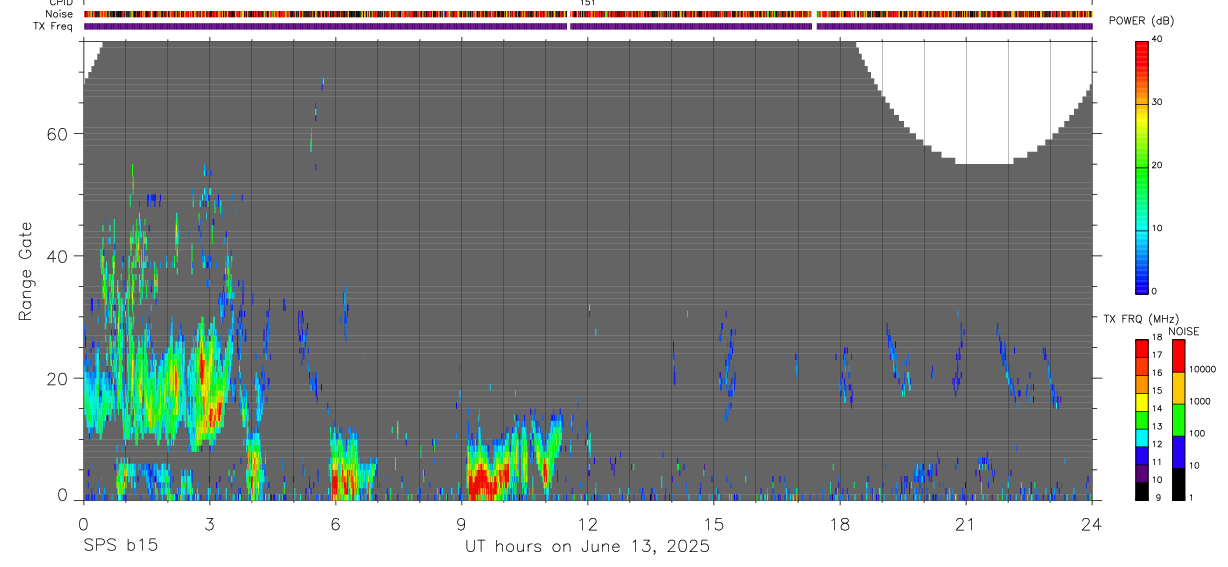
Task: Pick the purple swatch between 10 and 11 MHz
Action: pyautogui.click(x=1141, y=472)
